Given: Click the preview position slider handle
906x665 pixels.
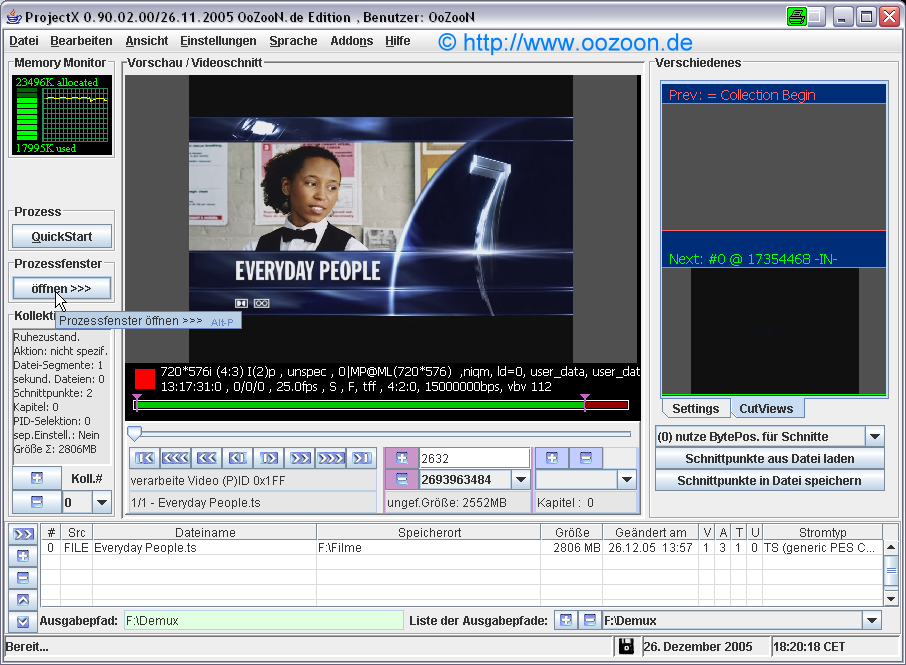Looking at the screenshot, I should tap(135, 433).
